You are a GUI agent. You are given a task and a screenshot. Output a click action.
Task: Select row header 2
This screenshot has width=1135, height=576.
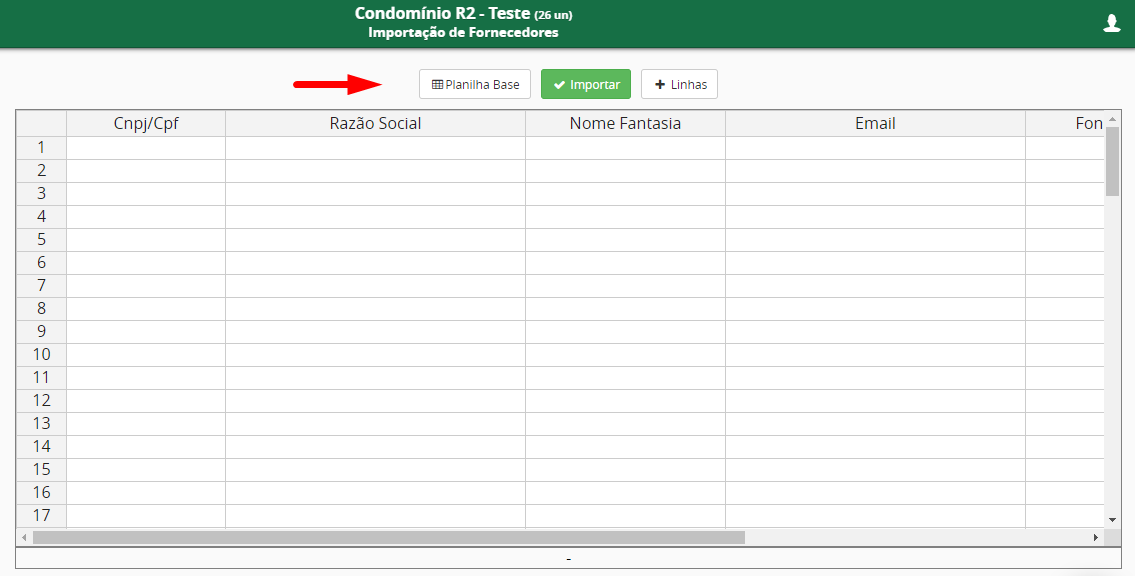pos(41,171)
